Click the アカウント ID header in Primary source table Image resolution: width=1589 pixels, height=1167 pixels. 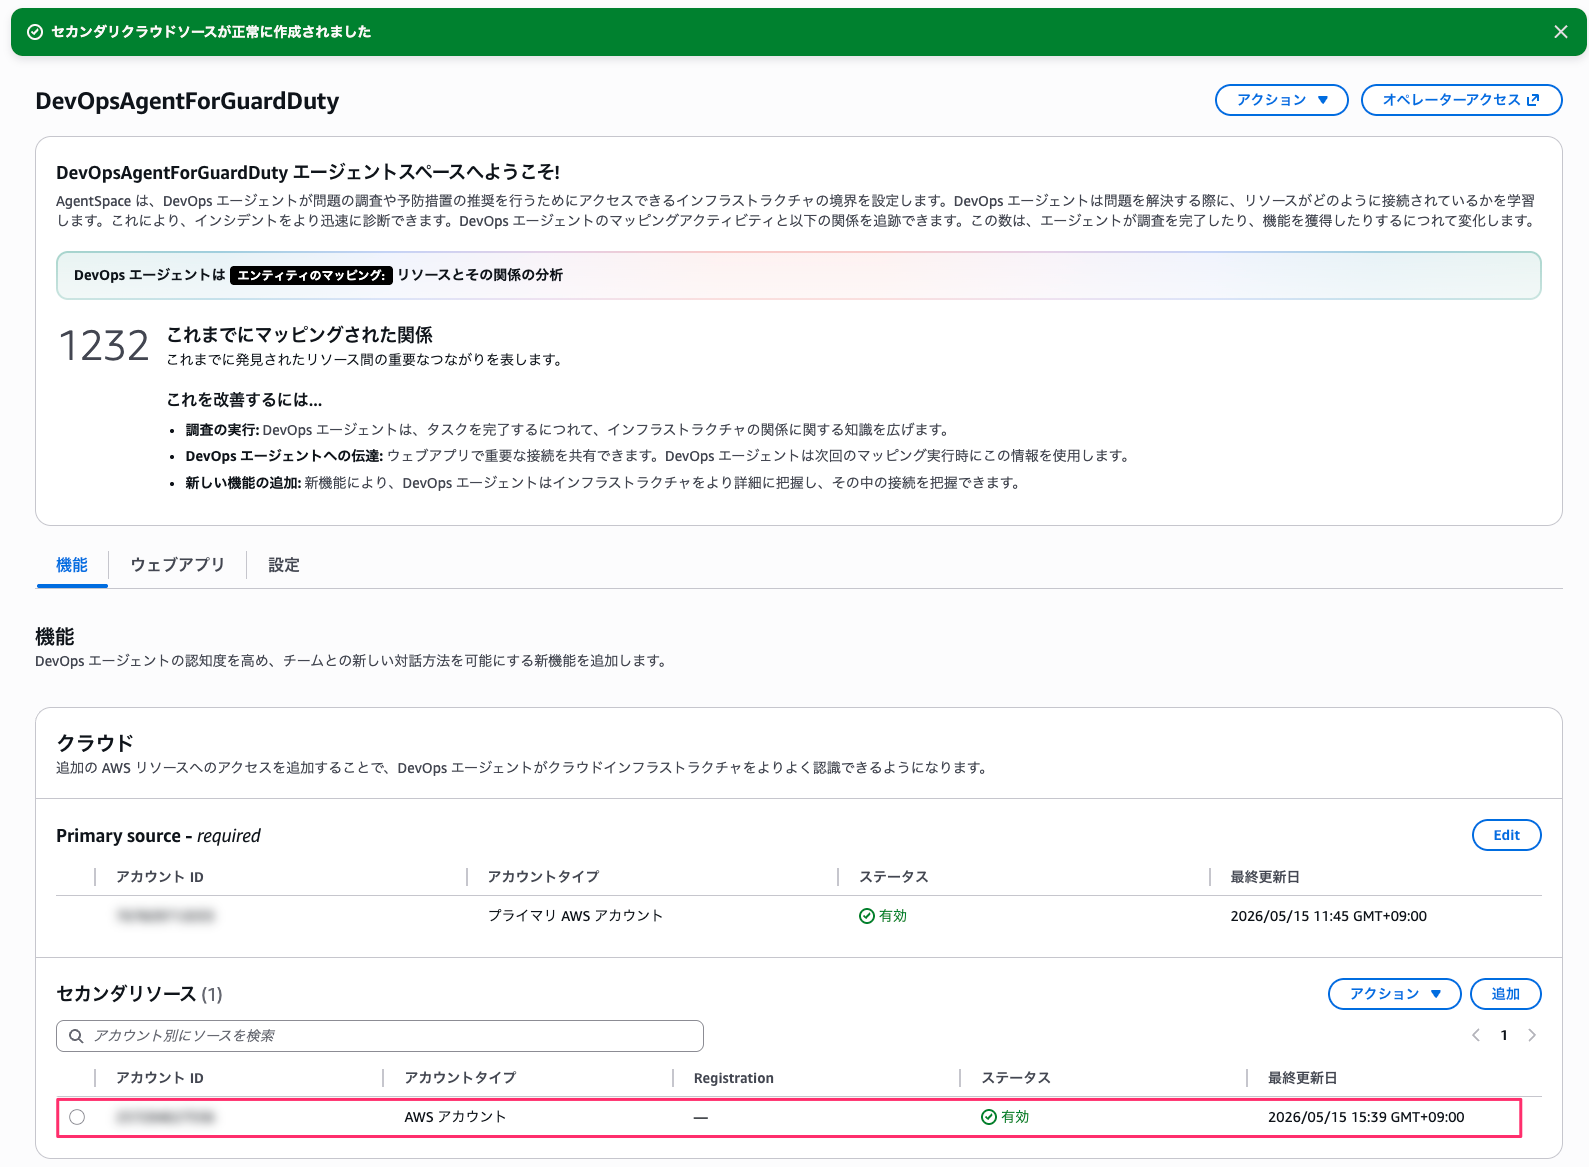pos(160,877)
